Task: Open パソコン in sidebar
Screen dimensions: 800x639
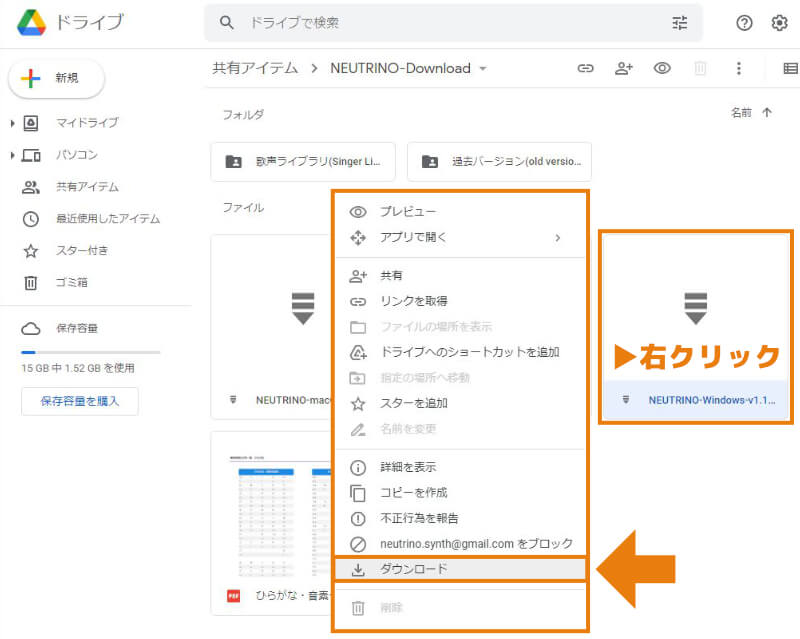Action: click(x=77, y=155)
